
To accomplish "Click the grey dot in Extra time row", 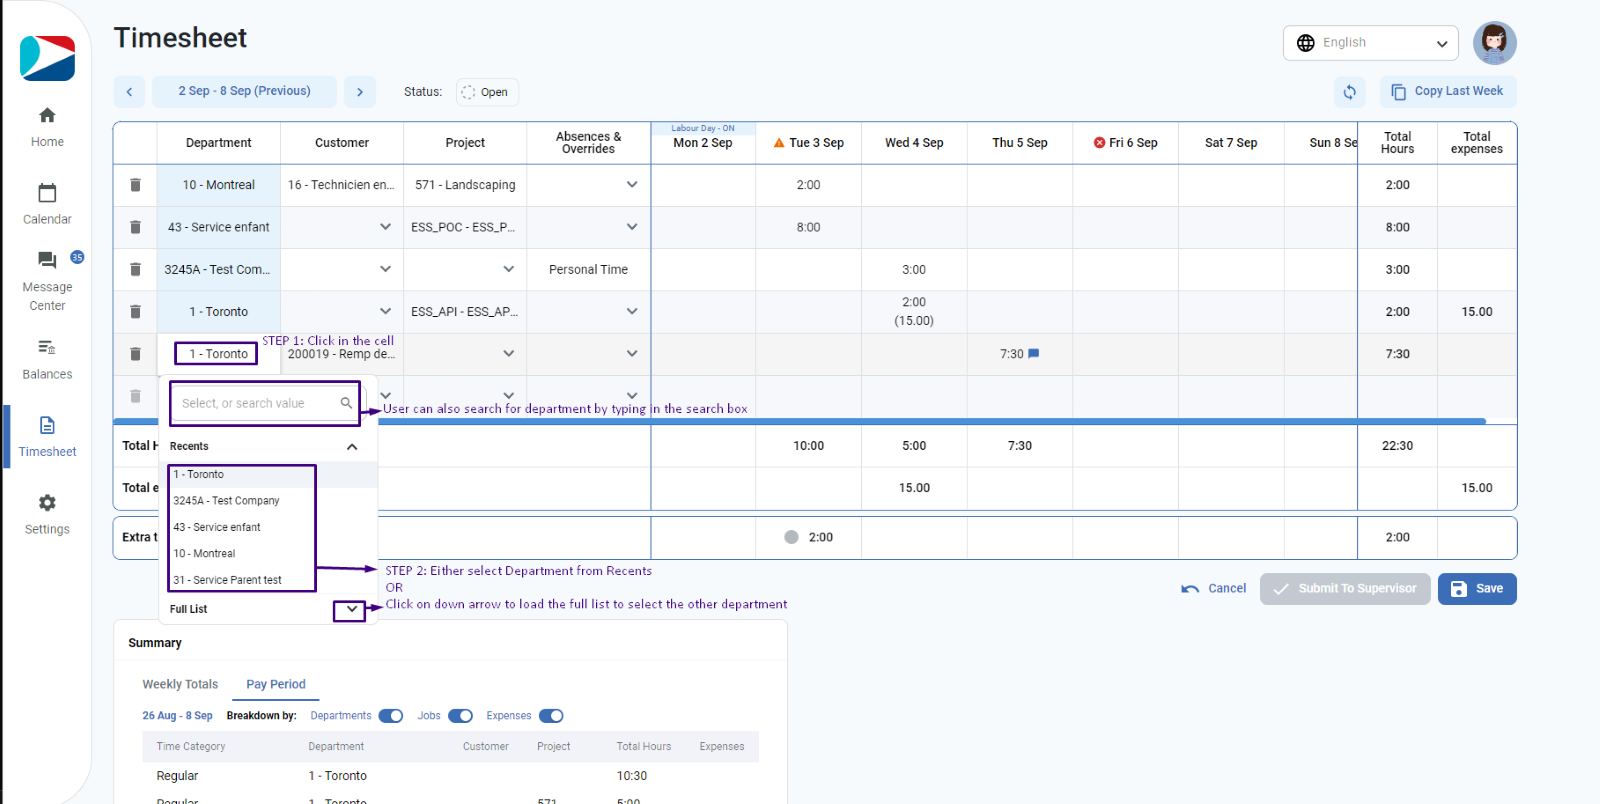I will pos(791,537).
